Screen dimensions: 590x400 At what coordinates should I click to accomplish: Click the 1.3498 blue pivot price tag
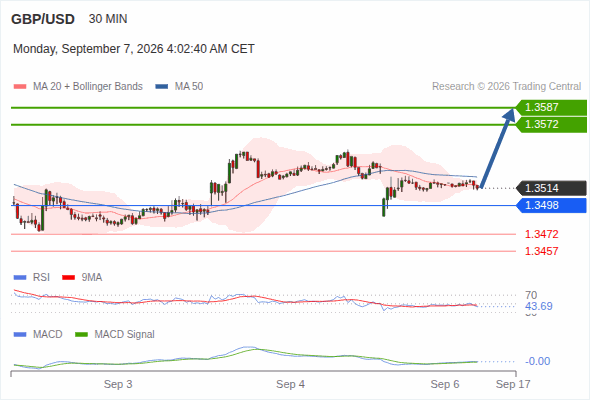coord(551,205)
